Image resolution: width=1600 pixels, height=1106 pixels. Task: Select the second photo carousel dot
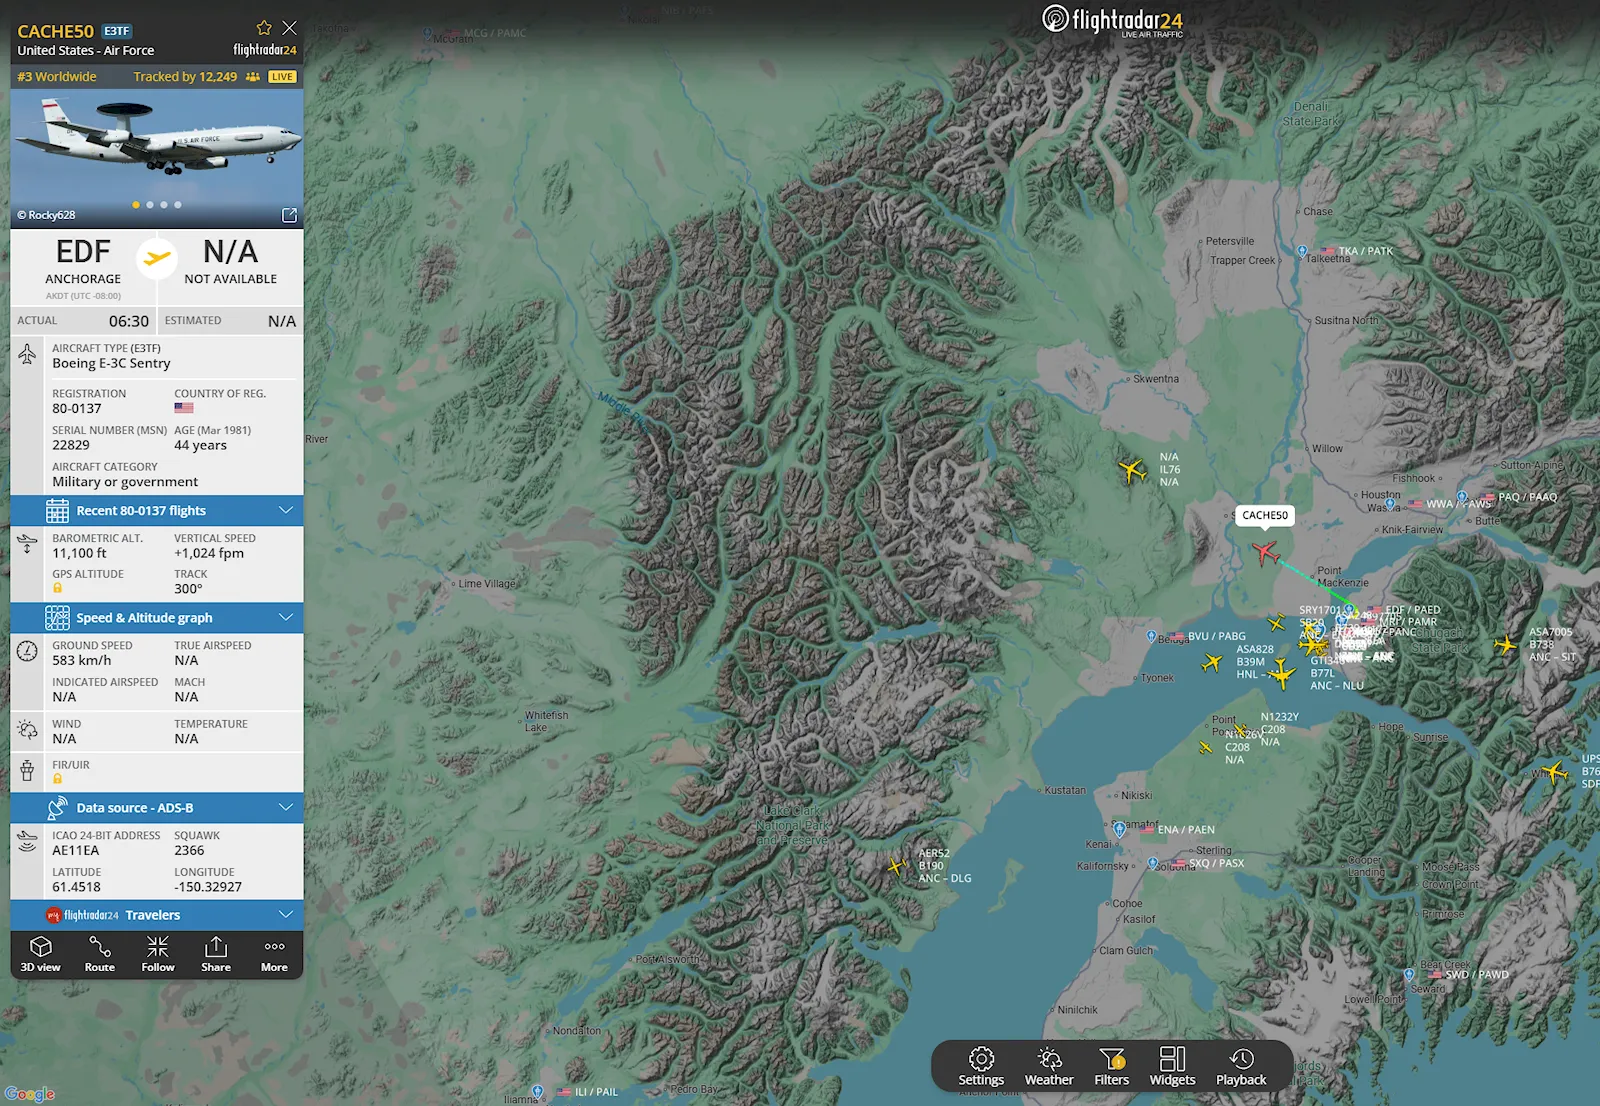(150, 205)
